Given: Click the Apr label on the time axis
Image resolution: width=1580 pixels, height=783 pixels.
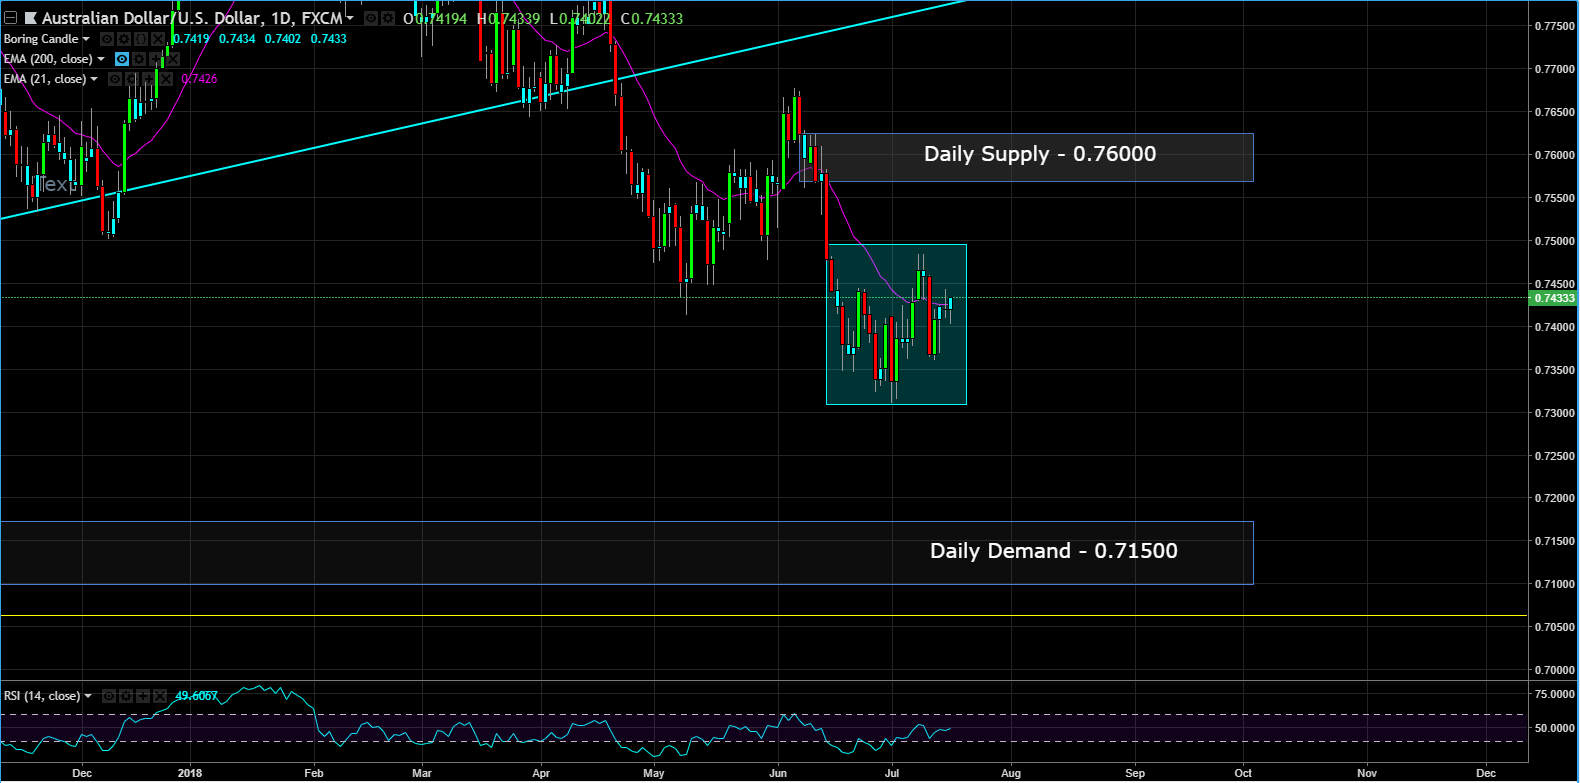Looking at the screenshot, I should (x=541, y=773).
